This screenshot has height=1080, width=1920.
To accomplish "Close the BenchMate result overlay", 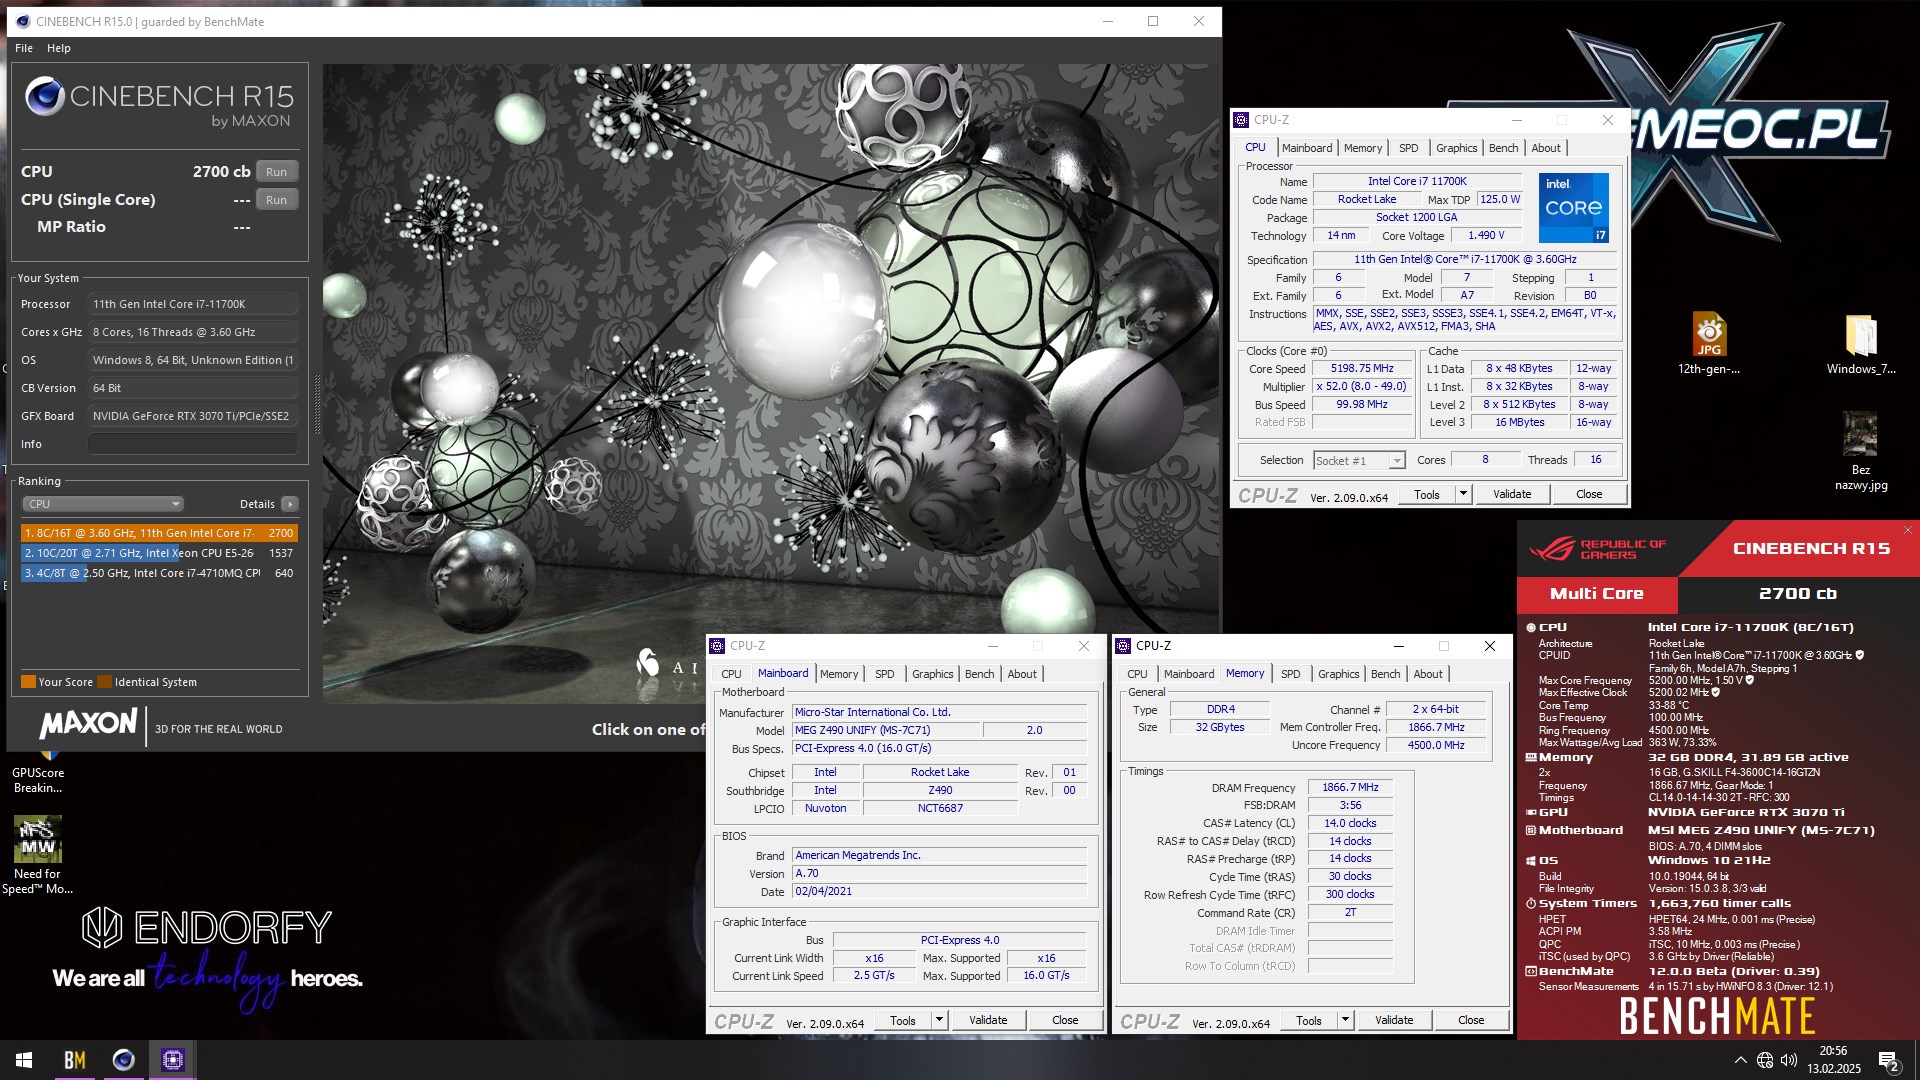I will point(1907,530).
